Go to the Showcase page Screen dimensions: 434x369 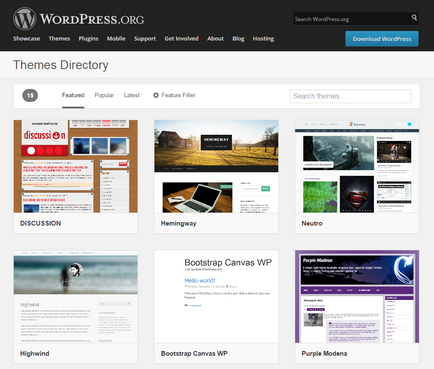27,39
